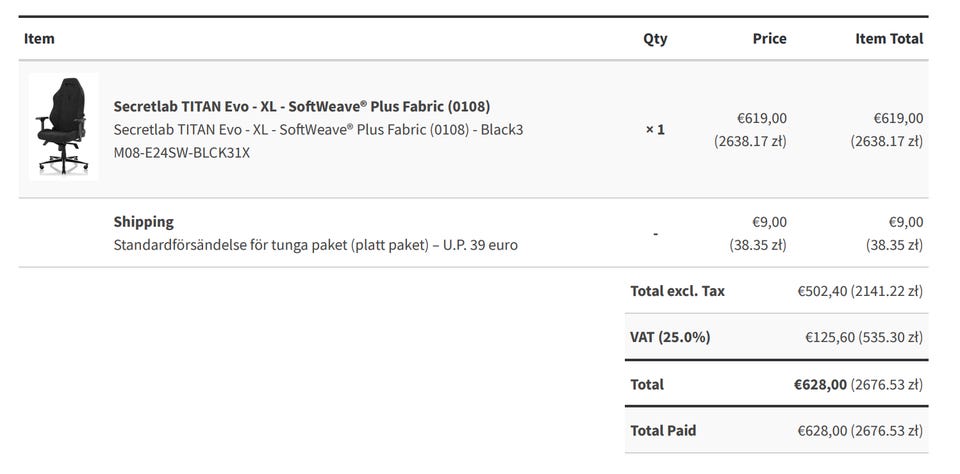This screenshot has width=960, height=474.
Task: Click the Total Paid label
Action: click(663, 430)
